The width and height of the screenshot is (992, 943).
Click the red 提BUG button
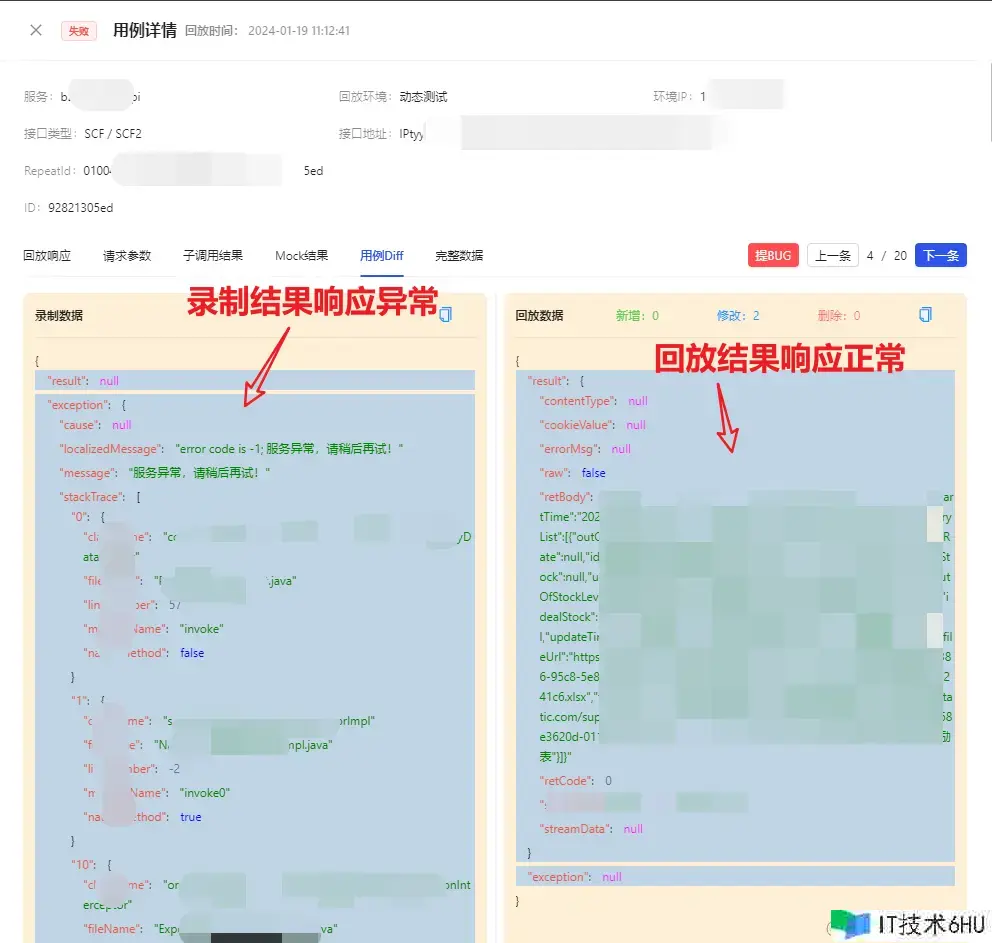coord(773,256)
